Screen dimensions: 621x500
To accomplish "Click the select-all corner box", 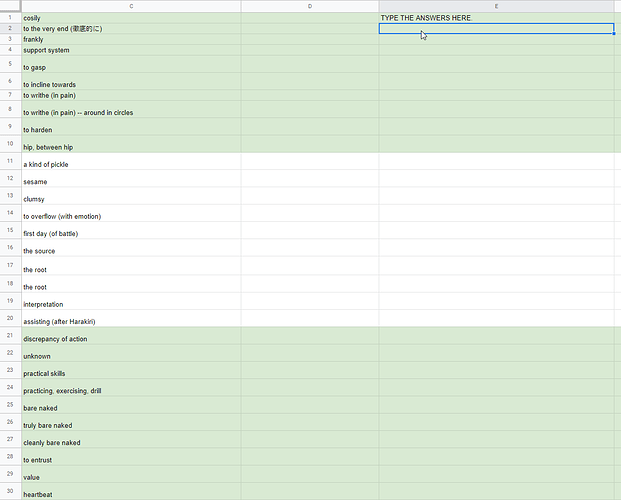I will (x=10, y=6).
